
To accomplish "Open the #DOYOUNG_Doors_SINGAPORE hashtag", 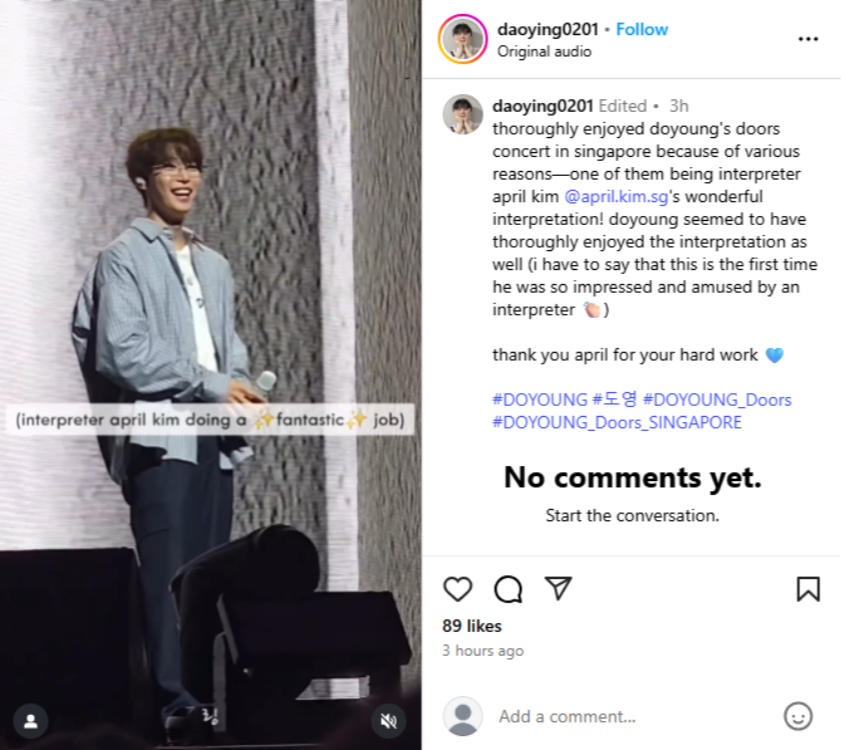I will [617, 422].
